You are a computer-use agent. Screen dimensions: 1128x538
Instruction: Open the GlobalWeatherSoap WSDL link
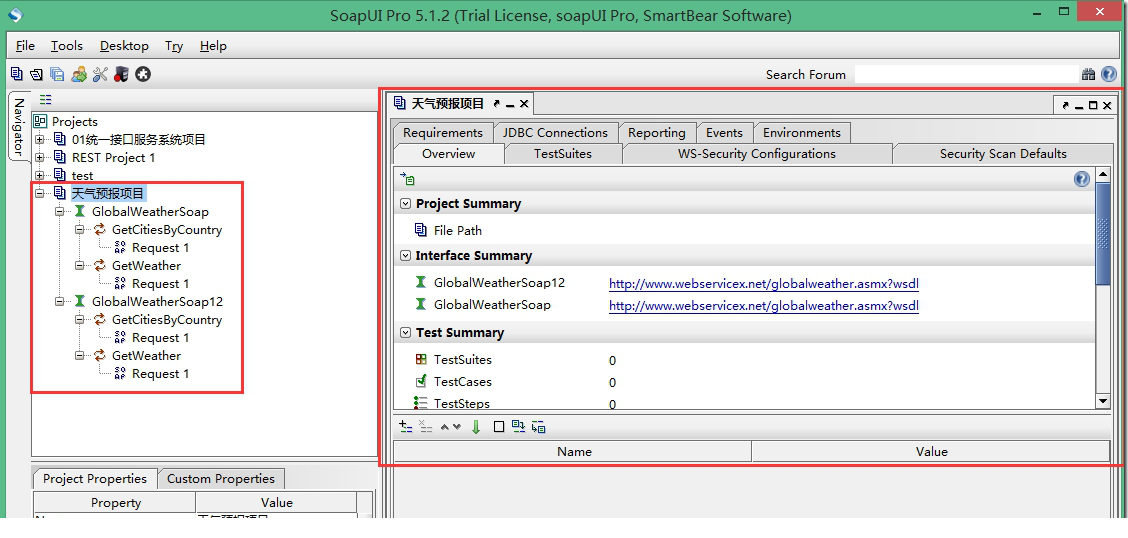tap(764, 306)
